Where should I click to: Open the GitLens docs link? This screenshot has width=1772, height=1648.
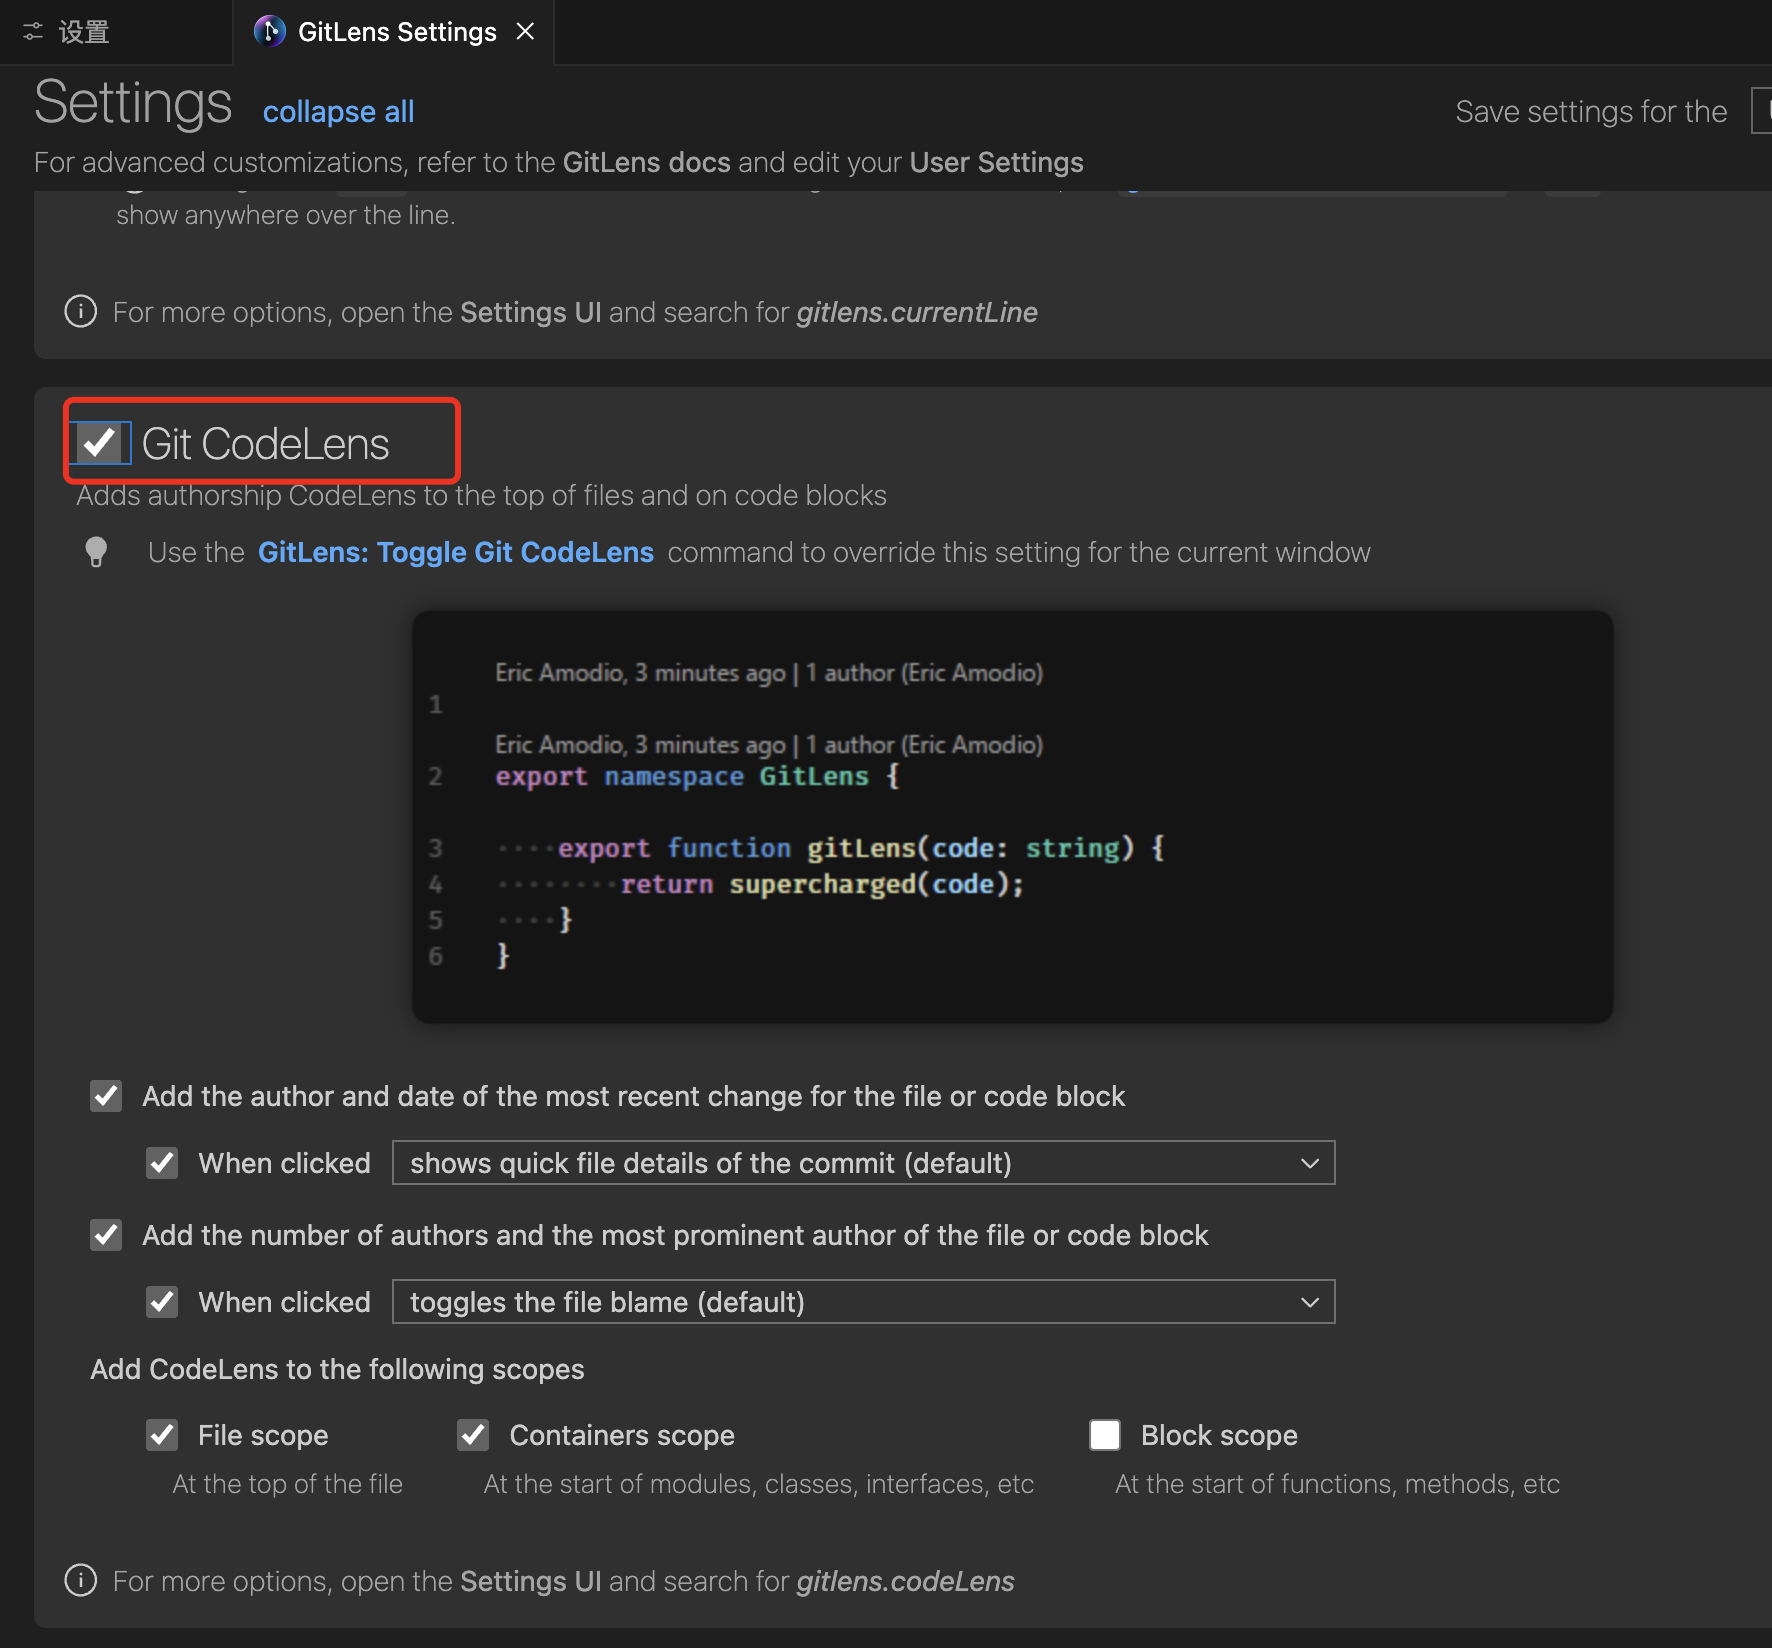tap(647, 162)
